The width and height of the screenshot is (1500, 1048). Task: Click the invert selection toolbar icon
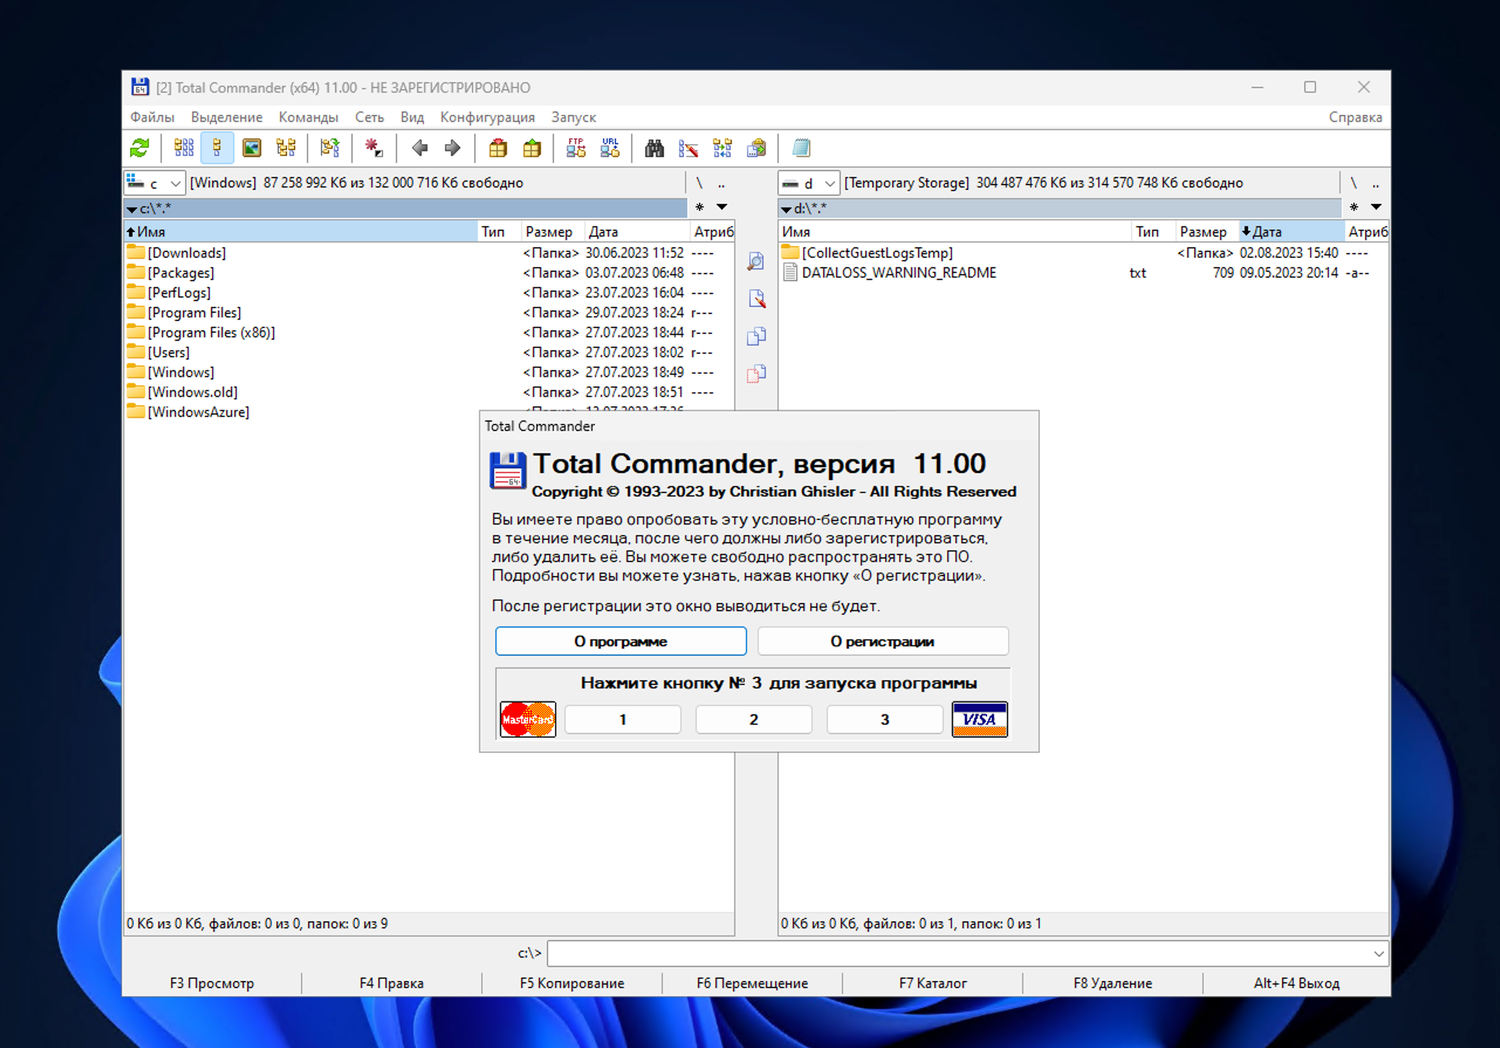[x=330, y=148]
